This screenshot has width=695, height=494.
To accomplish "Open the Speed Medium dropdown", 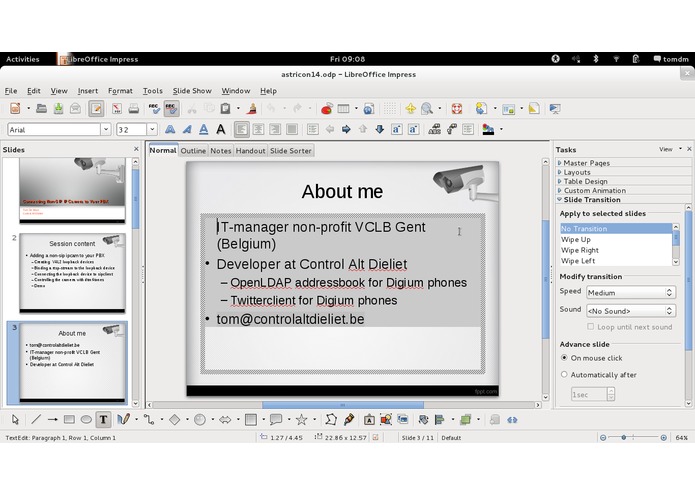I will pyautogui.click(x=631, y=292).
